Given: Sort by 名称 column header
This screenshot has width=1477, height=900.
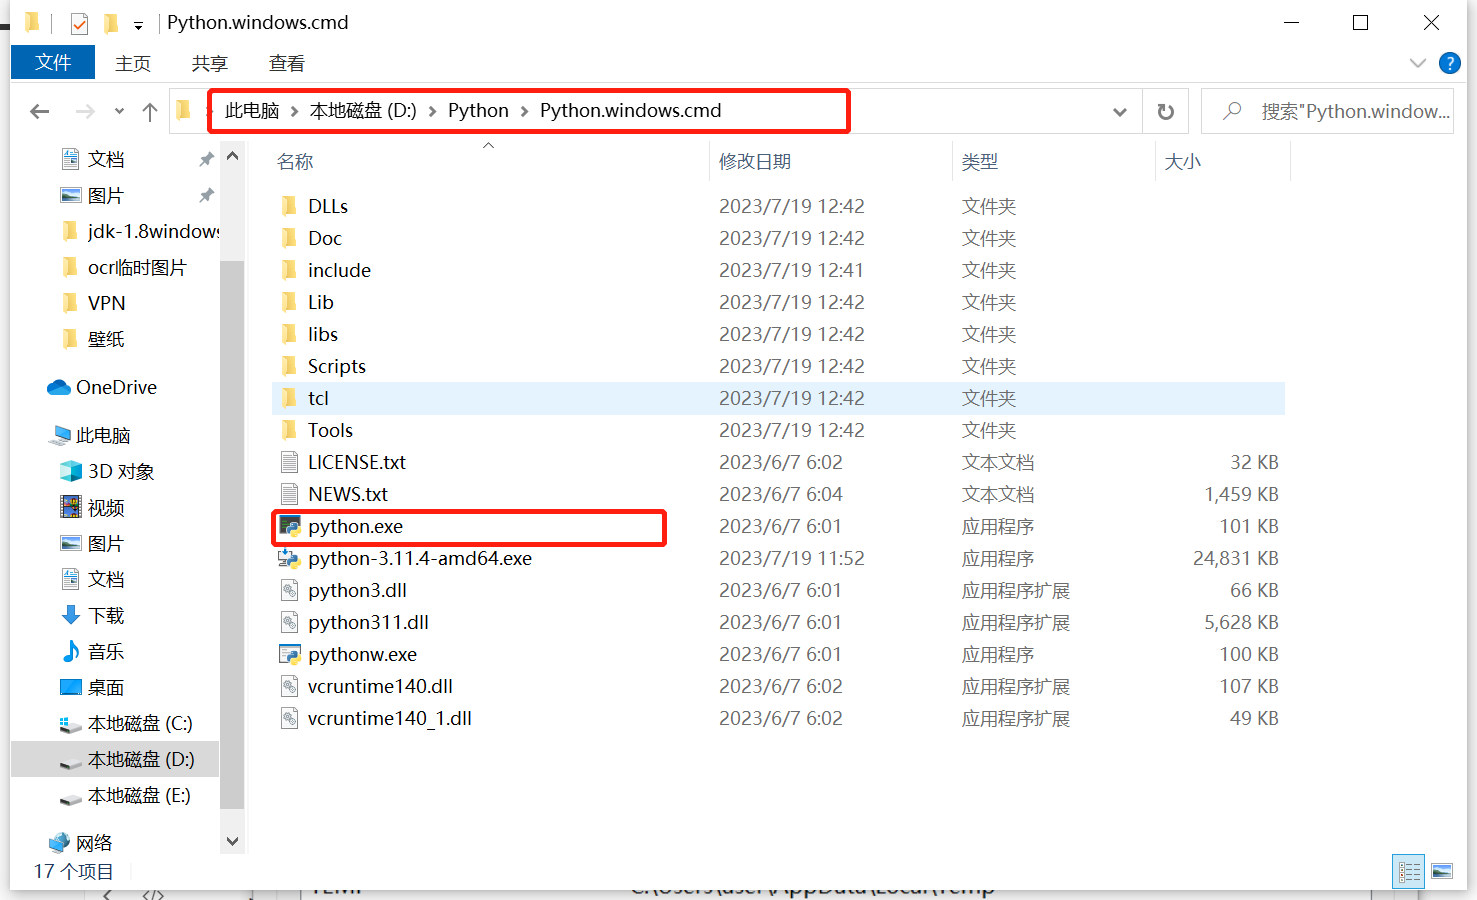Looking at the screenshot, I should [295, 161].
